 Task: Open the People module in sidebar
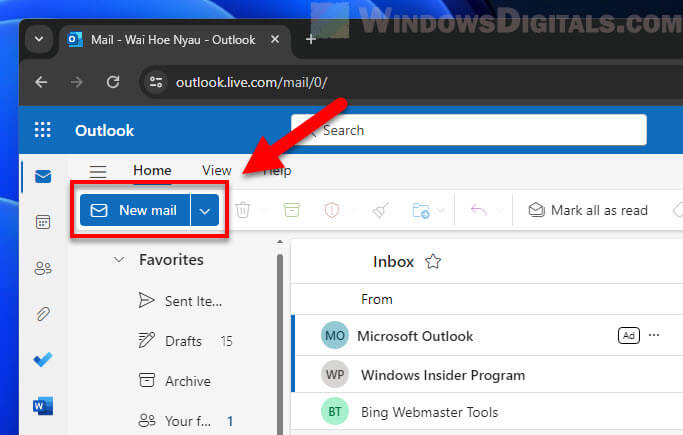(x=43, y=268)
